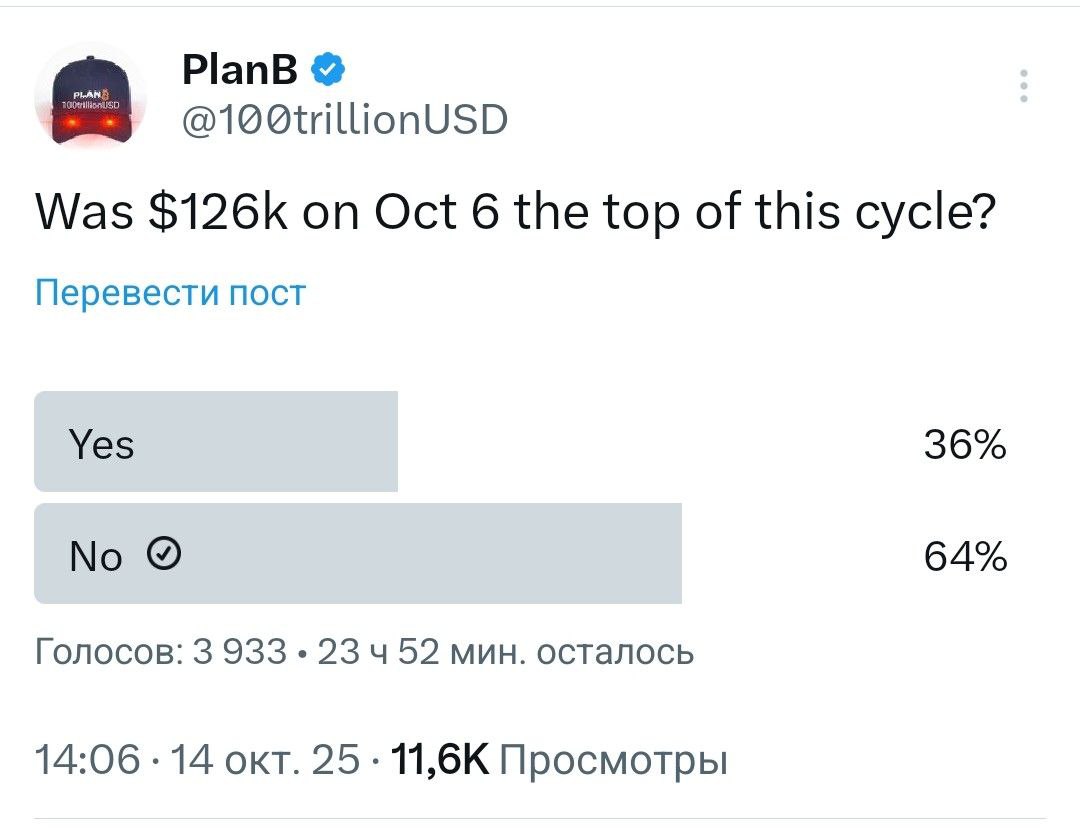The width and height of the screenshot is (1080, 828).
Task: Click the blue verified badge next to PlanB
Action: click(x=330, y=70)
